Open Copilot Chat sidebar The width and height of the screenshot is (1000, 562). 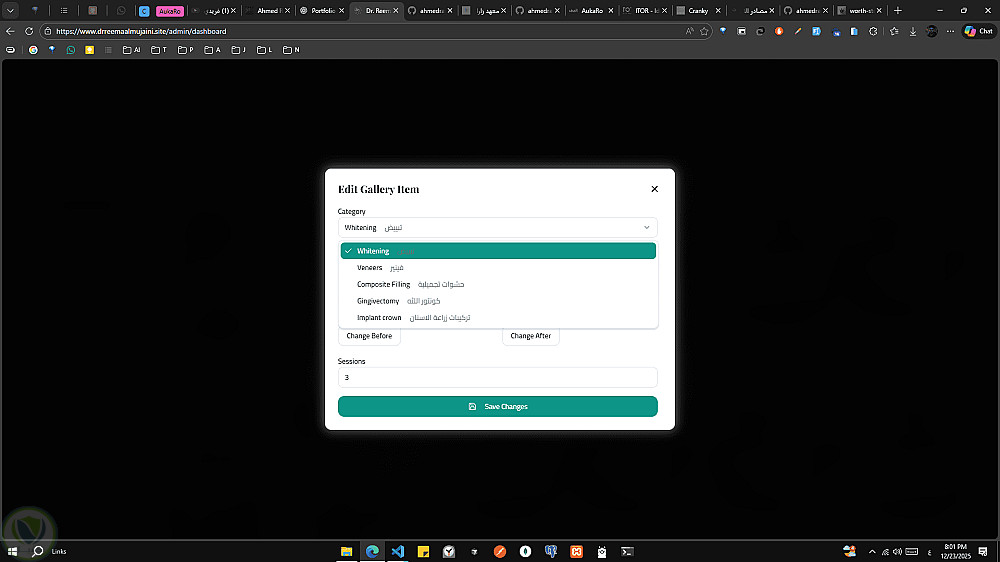click(x=979, y=31)
